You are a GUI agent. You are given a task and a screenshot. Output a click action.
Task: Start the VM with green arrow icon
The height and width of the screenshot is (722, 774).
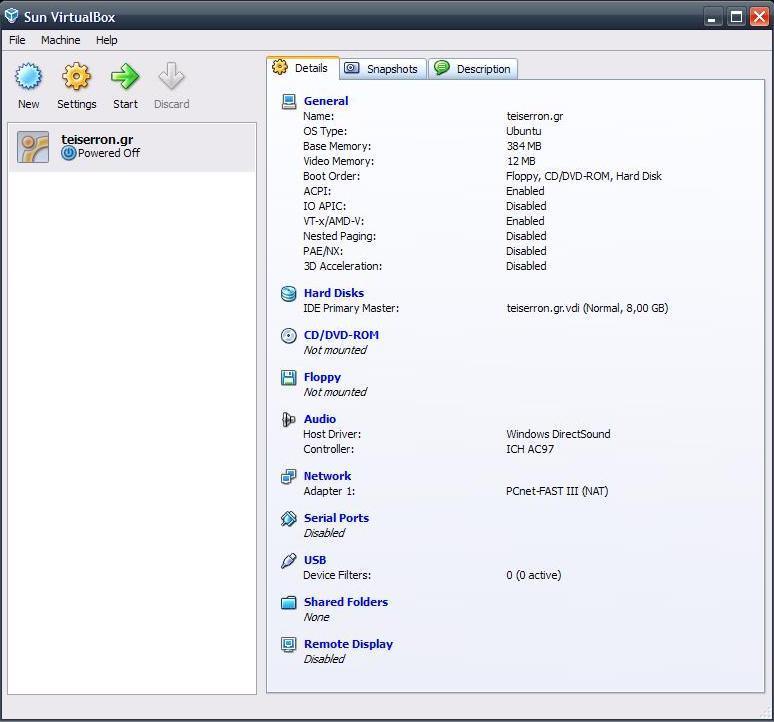[x=125, y=76]
